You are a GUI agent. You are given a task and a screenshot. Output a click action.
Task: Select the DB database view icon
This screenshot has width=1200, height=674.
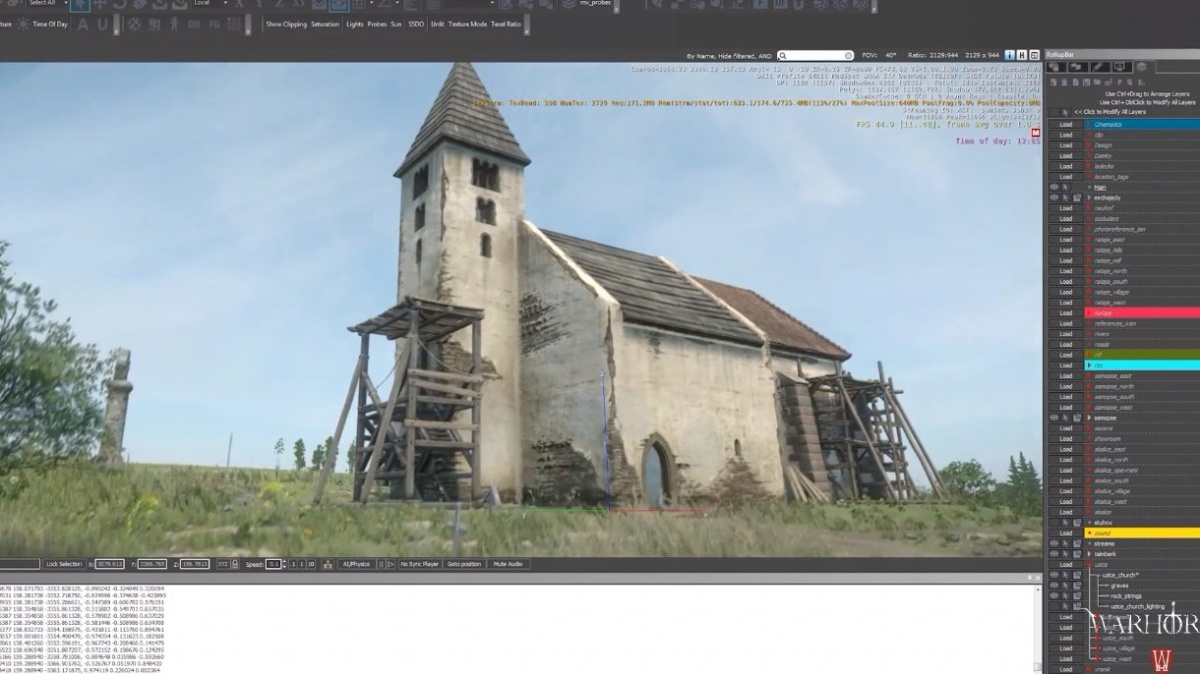coord(195,24)
